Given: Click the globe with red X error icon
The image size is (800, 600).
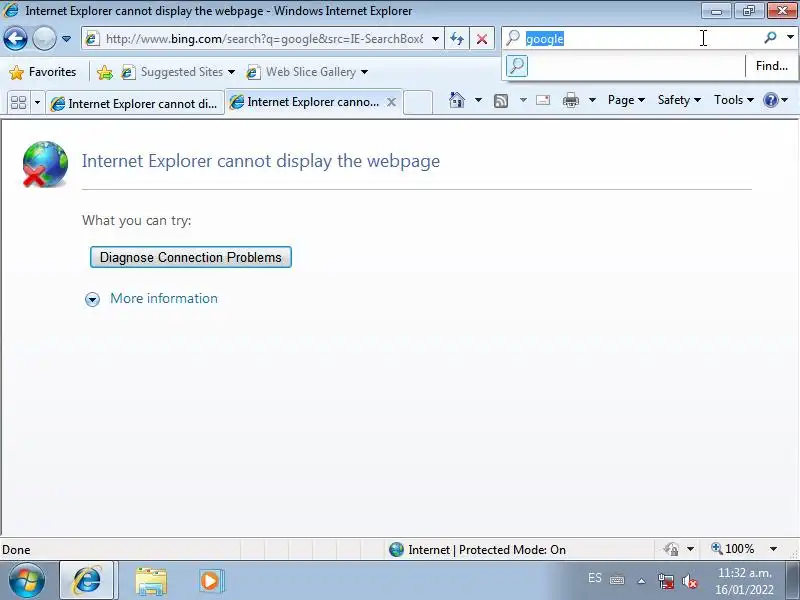Looking at the screenshot, I should [45, 164].
